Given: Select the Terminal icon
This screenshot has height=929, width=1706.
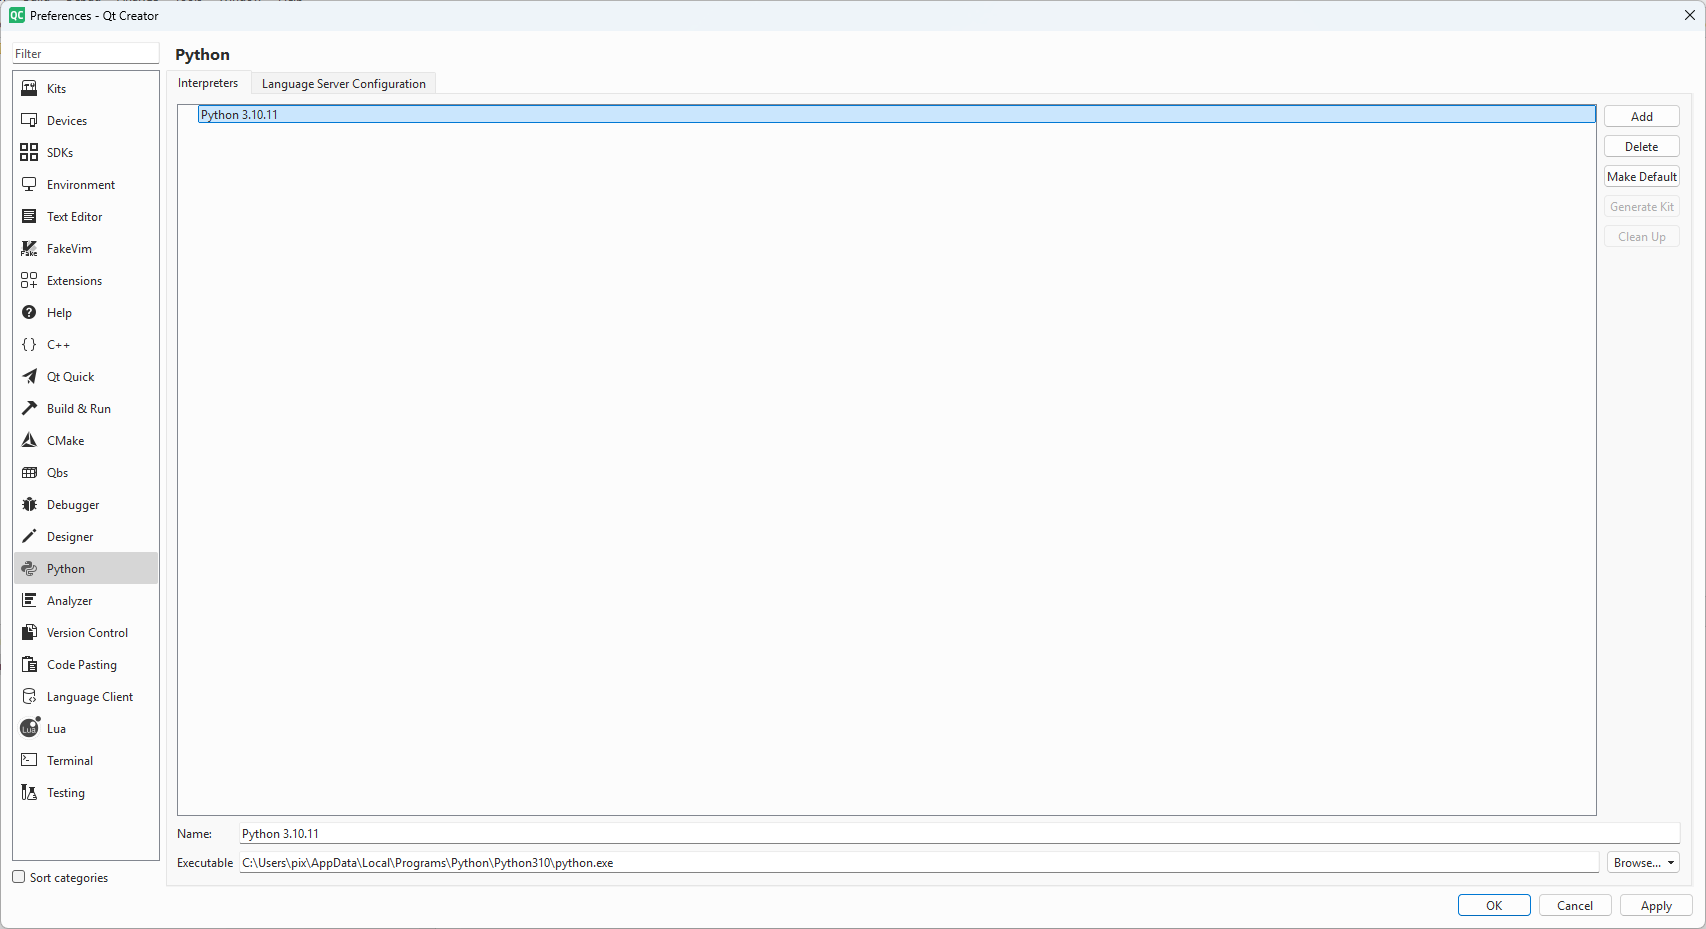Looking at the screenshot, I should coord(29,761).
